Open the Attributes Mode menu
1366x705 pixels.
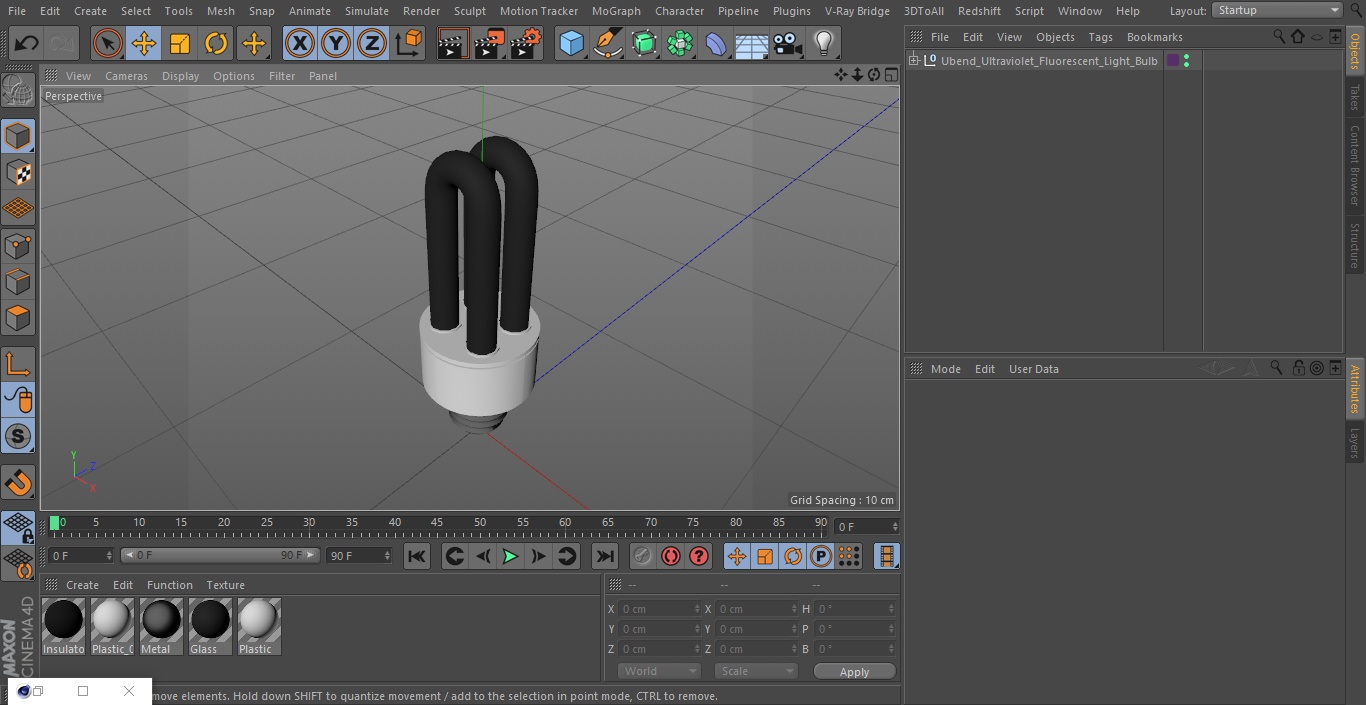(x=945, y=369)
